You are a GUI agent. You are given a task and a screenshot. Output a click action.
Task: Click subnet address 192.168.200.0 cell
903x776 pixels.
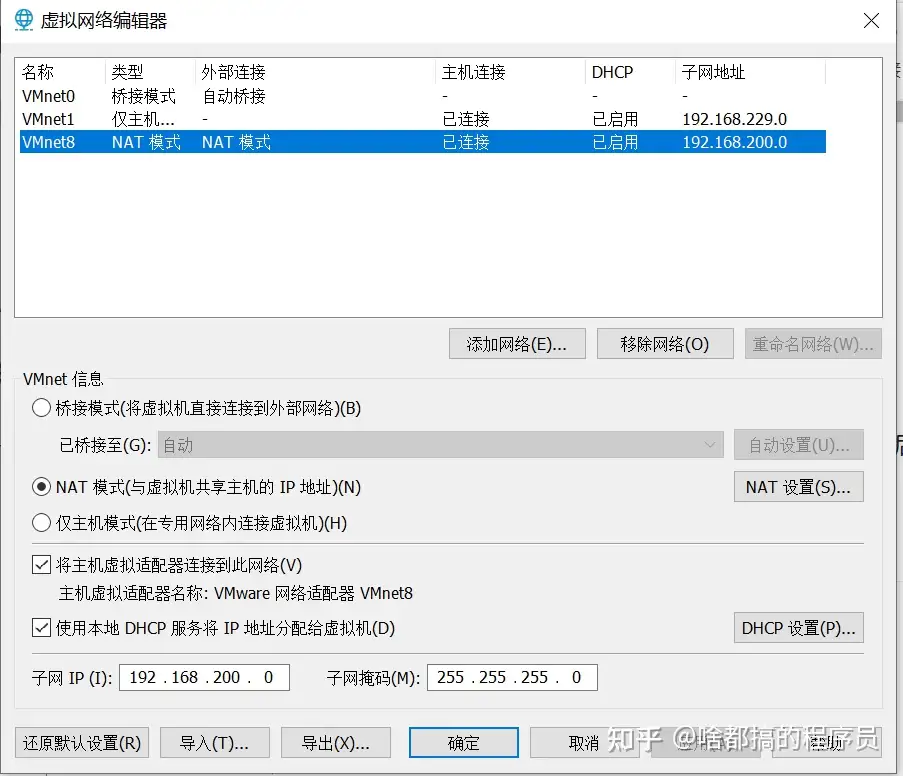(734, 142)
